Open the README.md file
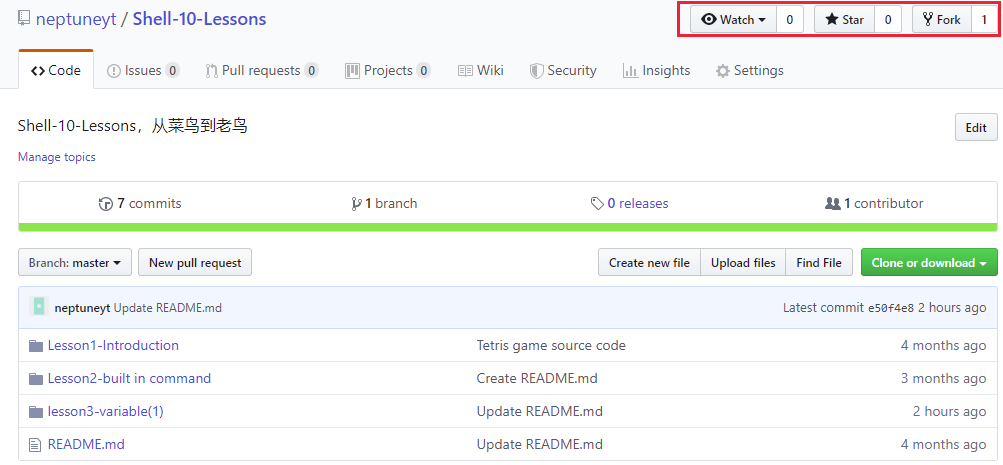The width and height of the screenshot is (1003, 465). 86,444
